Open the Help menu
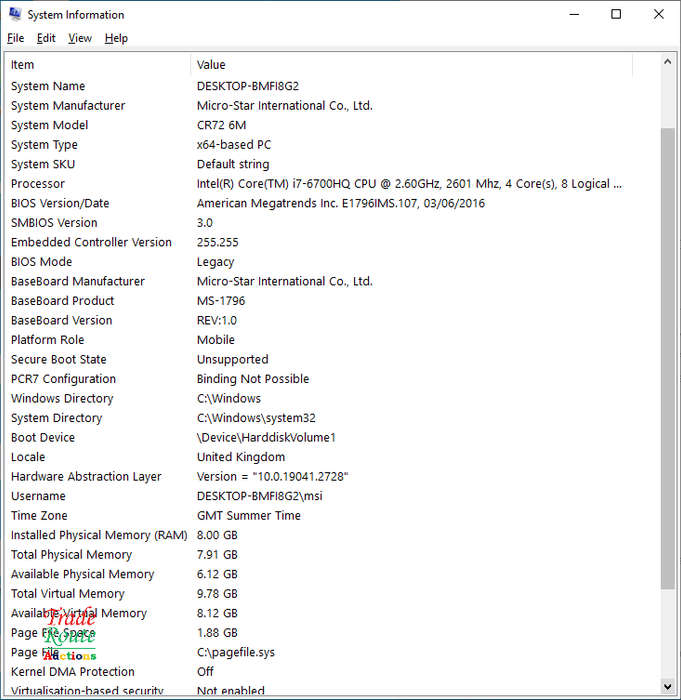This screenshot has height=700, width=681. tap(116, 38)
